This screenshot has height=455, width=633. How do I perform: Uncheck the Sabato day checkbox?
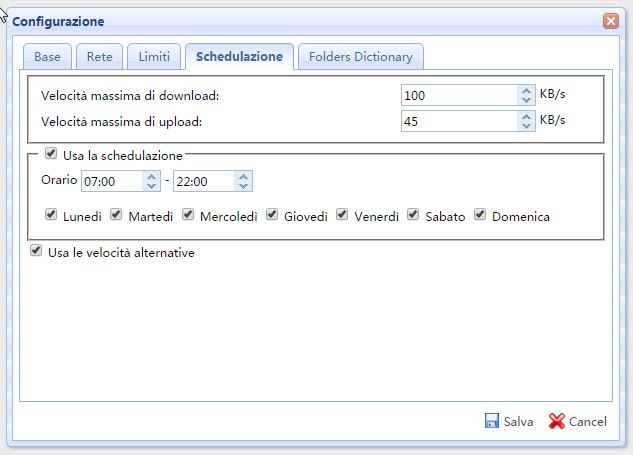[x=412, y=215]
